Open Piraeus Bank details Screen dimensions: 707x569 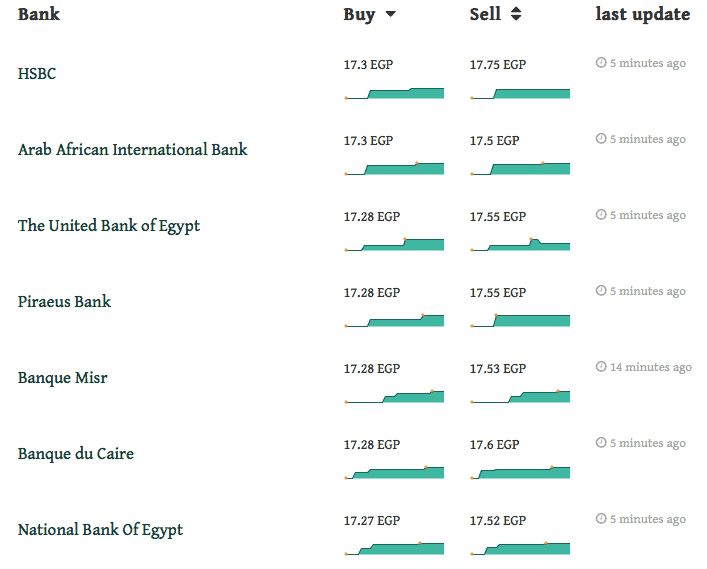point(64,301)
